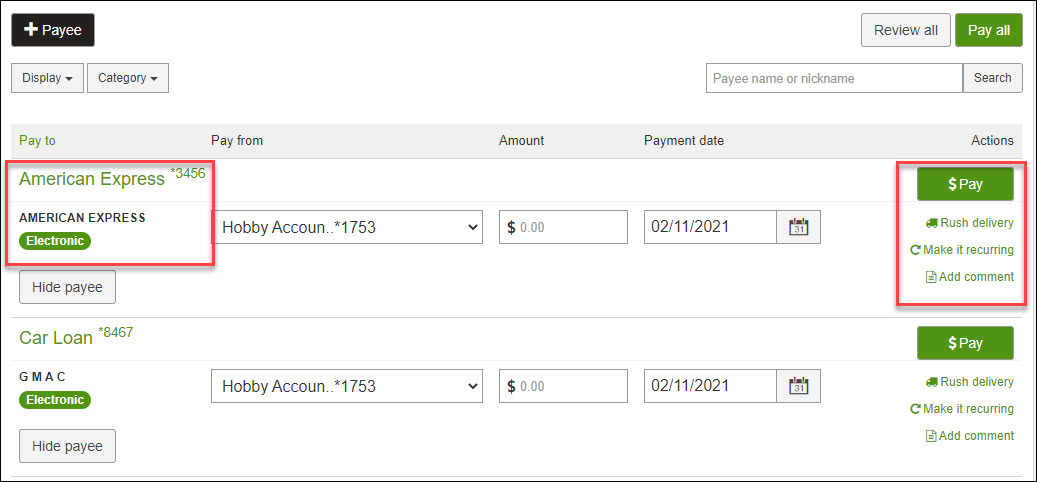Click the Electronic badge under AMERICAN EXPRESS
Image resolution: width=1037 pixels, height=482 pixels.
point(55,241)
